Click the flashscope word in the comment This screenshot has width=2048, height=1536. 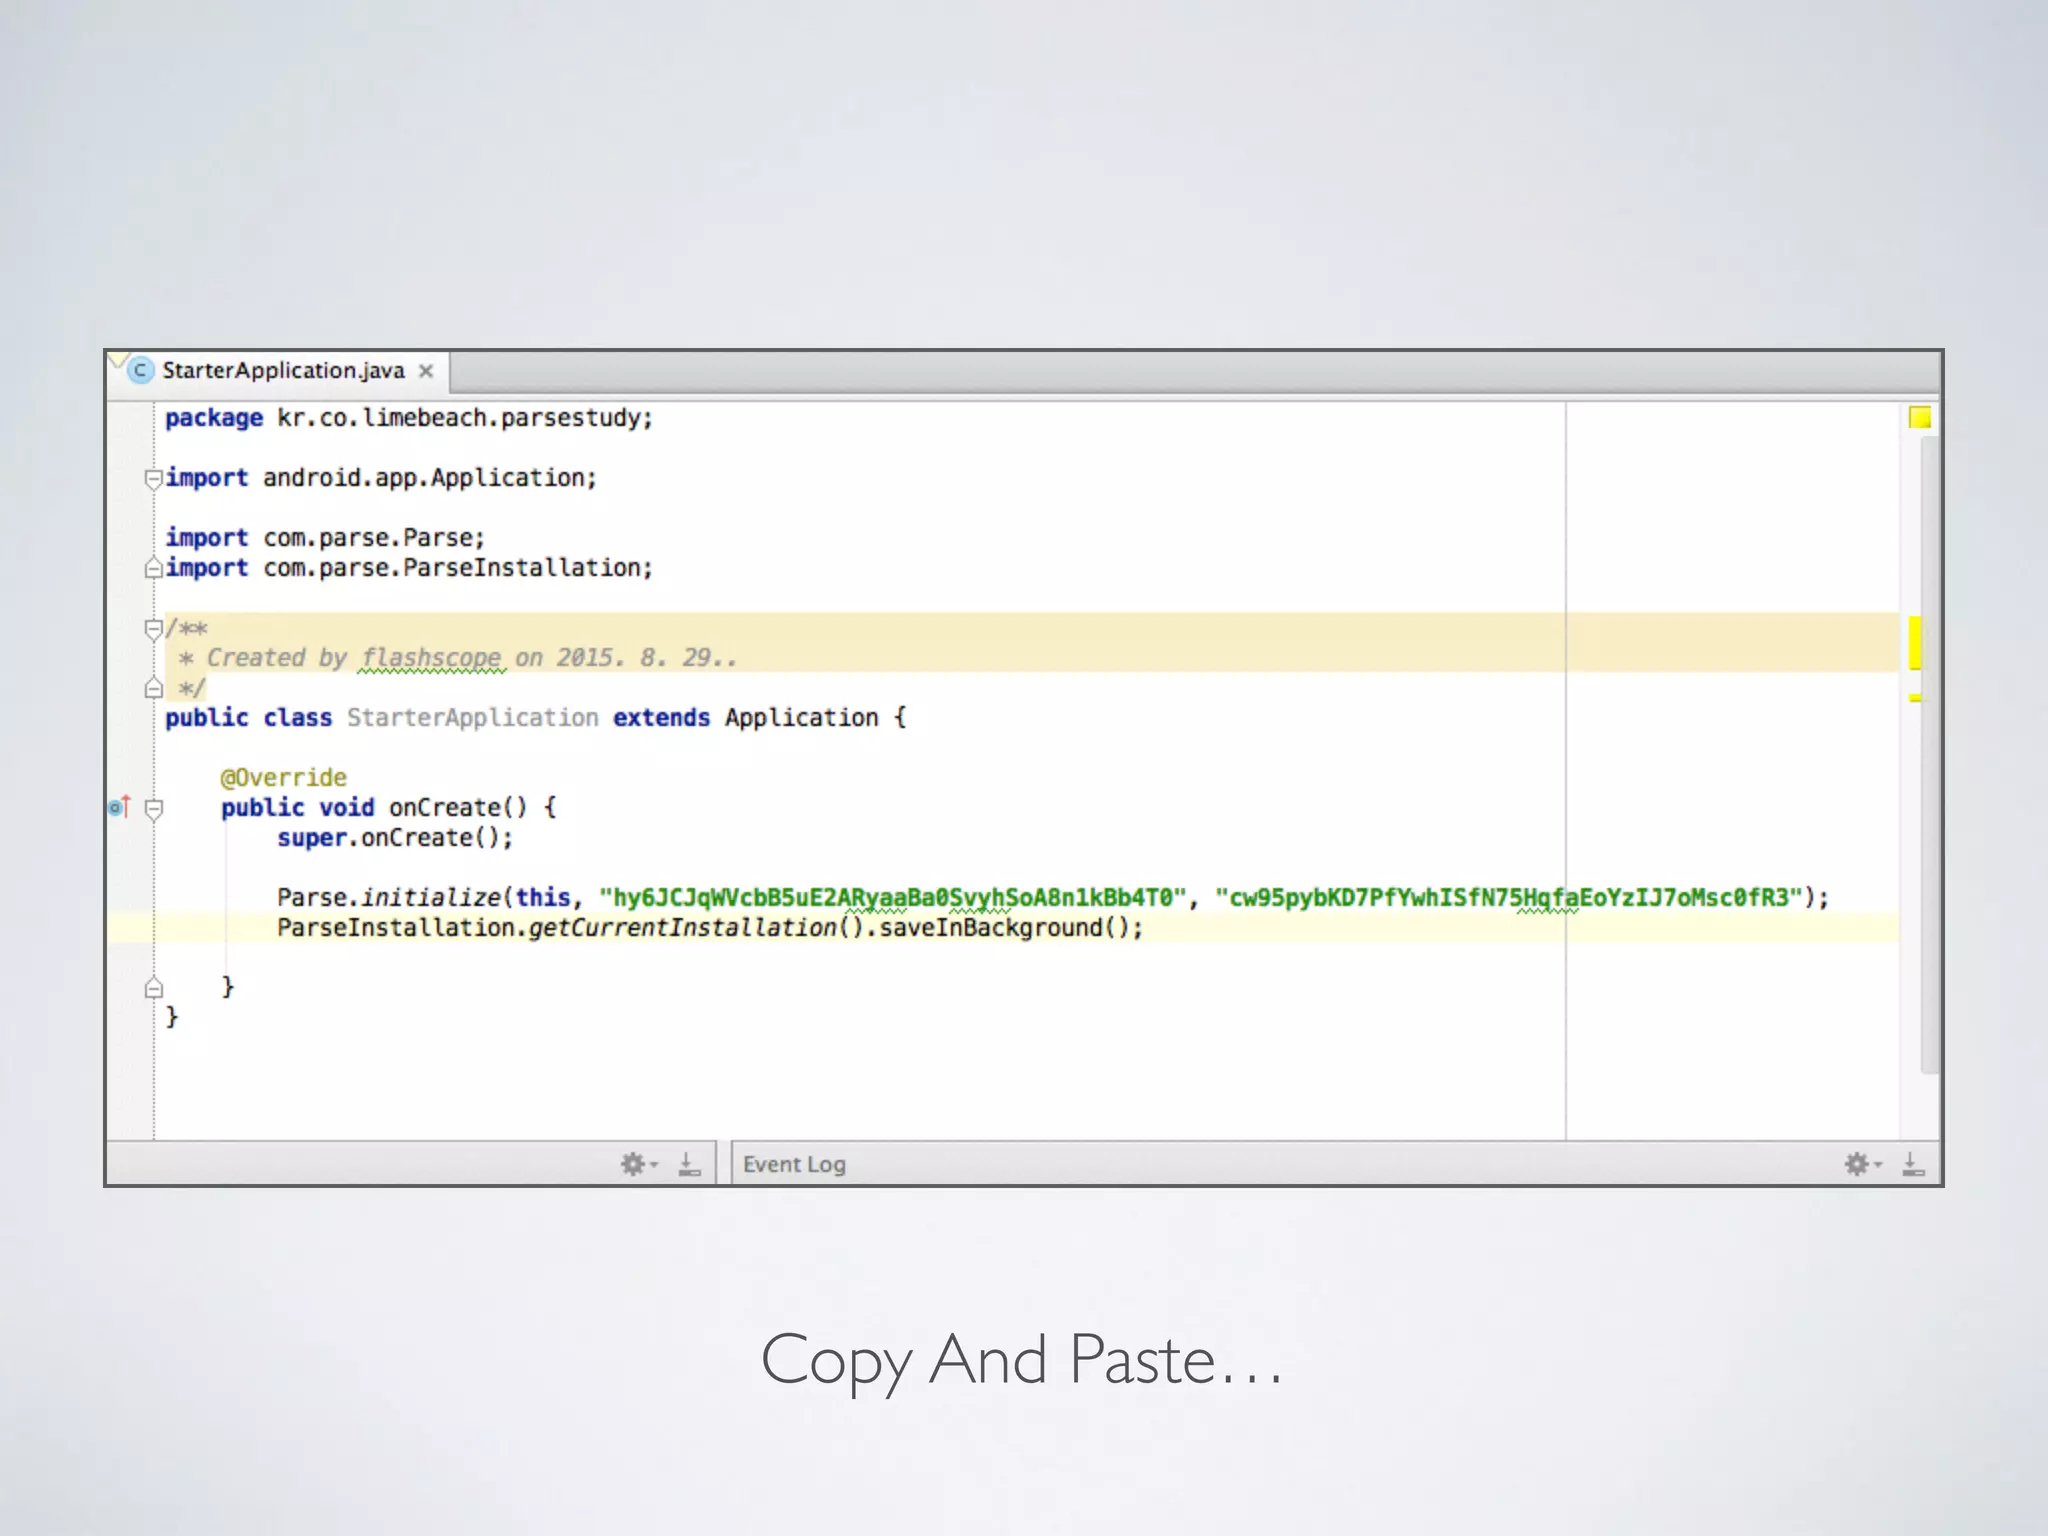point(431,658)
